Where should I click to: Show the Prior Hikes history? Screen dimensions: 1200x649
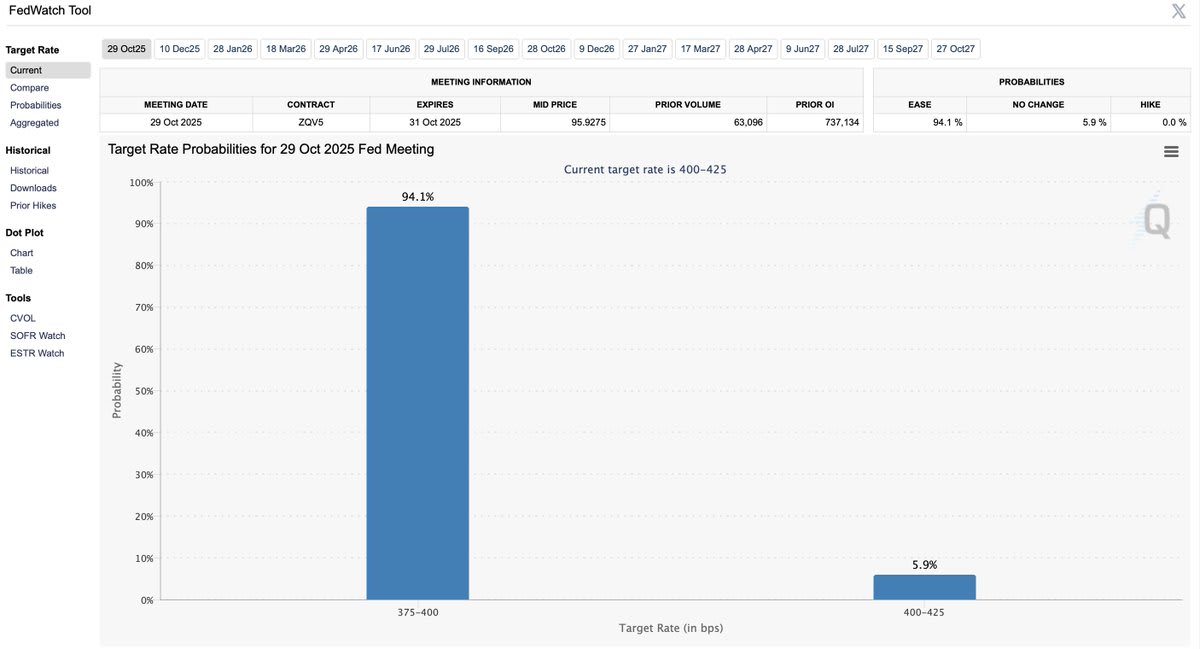pos(33,205)
